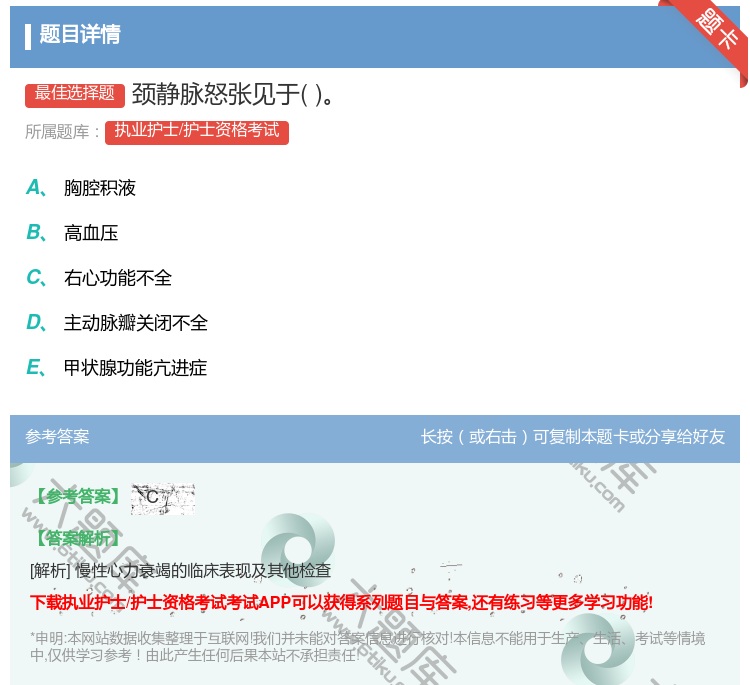Click the disclaimer starting with *申明
Viewport: 750px width, 685px height.
(367, 646)
